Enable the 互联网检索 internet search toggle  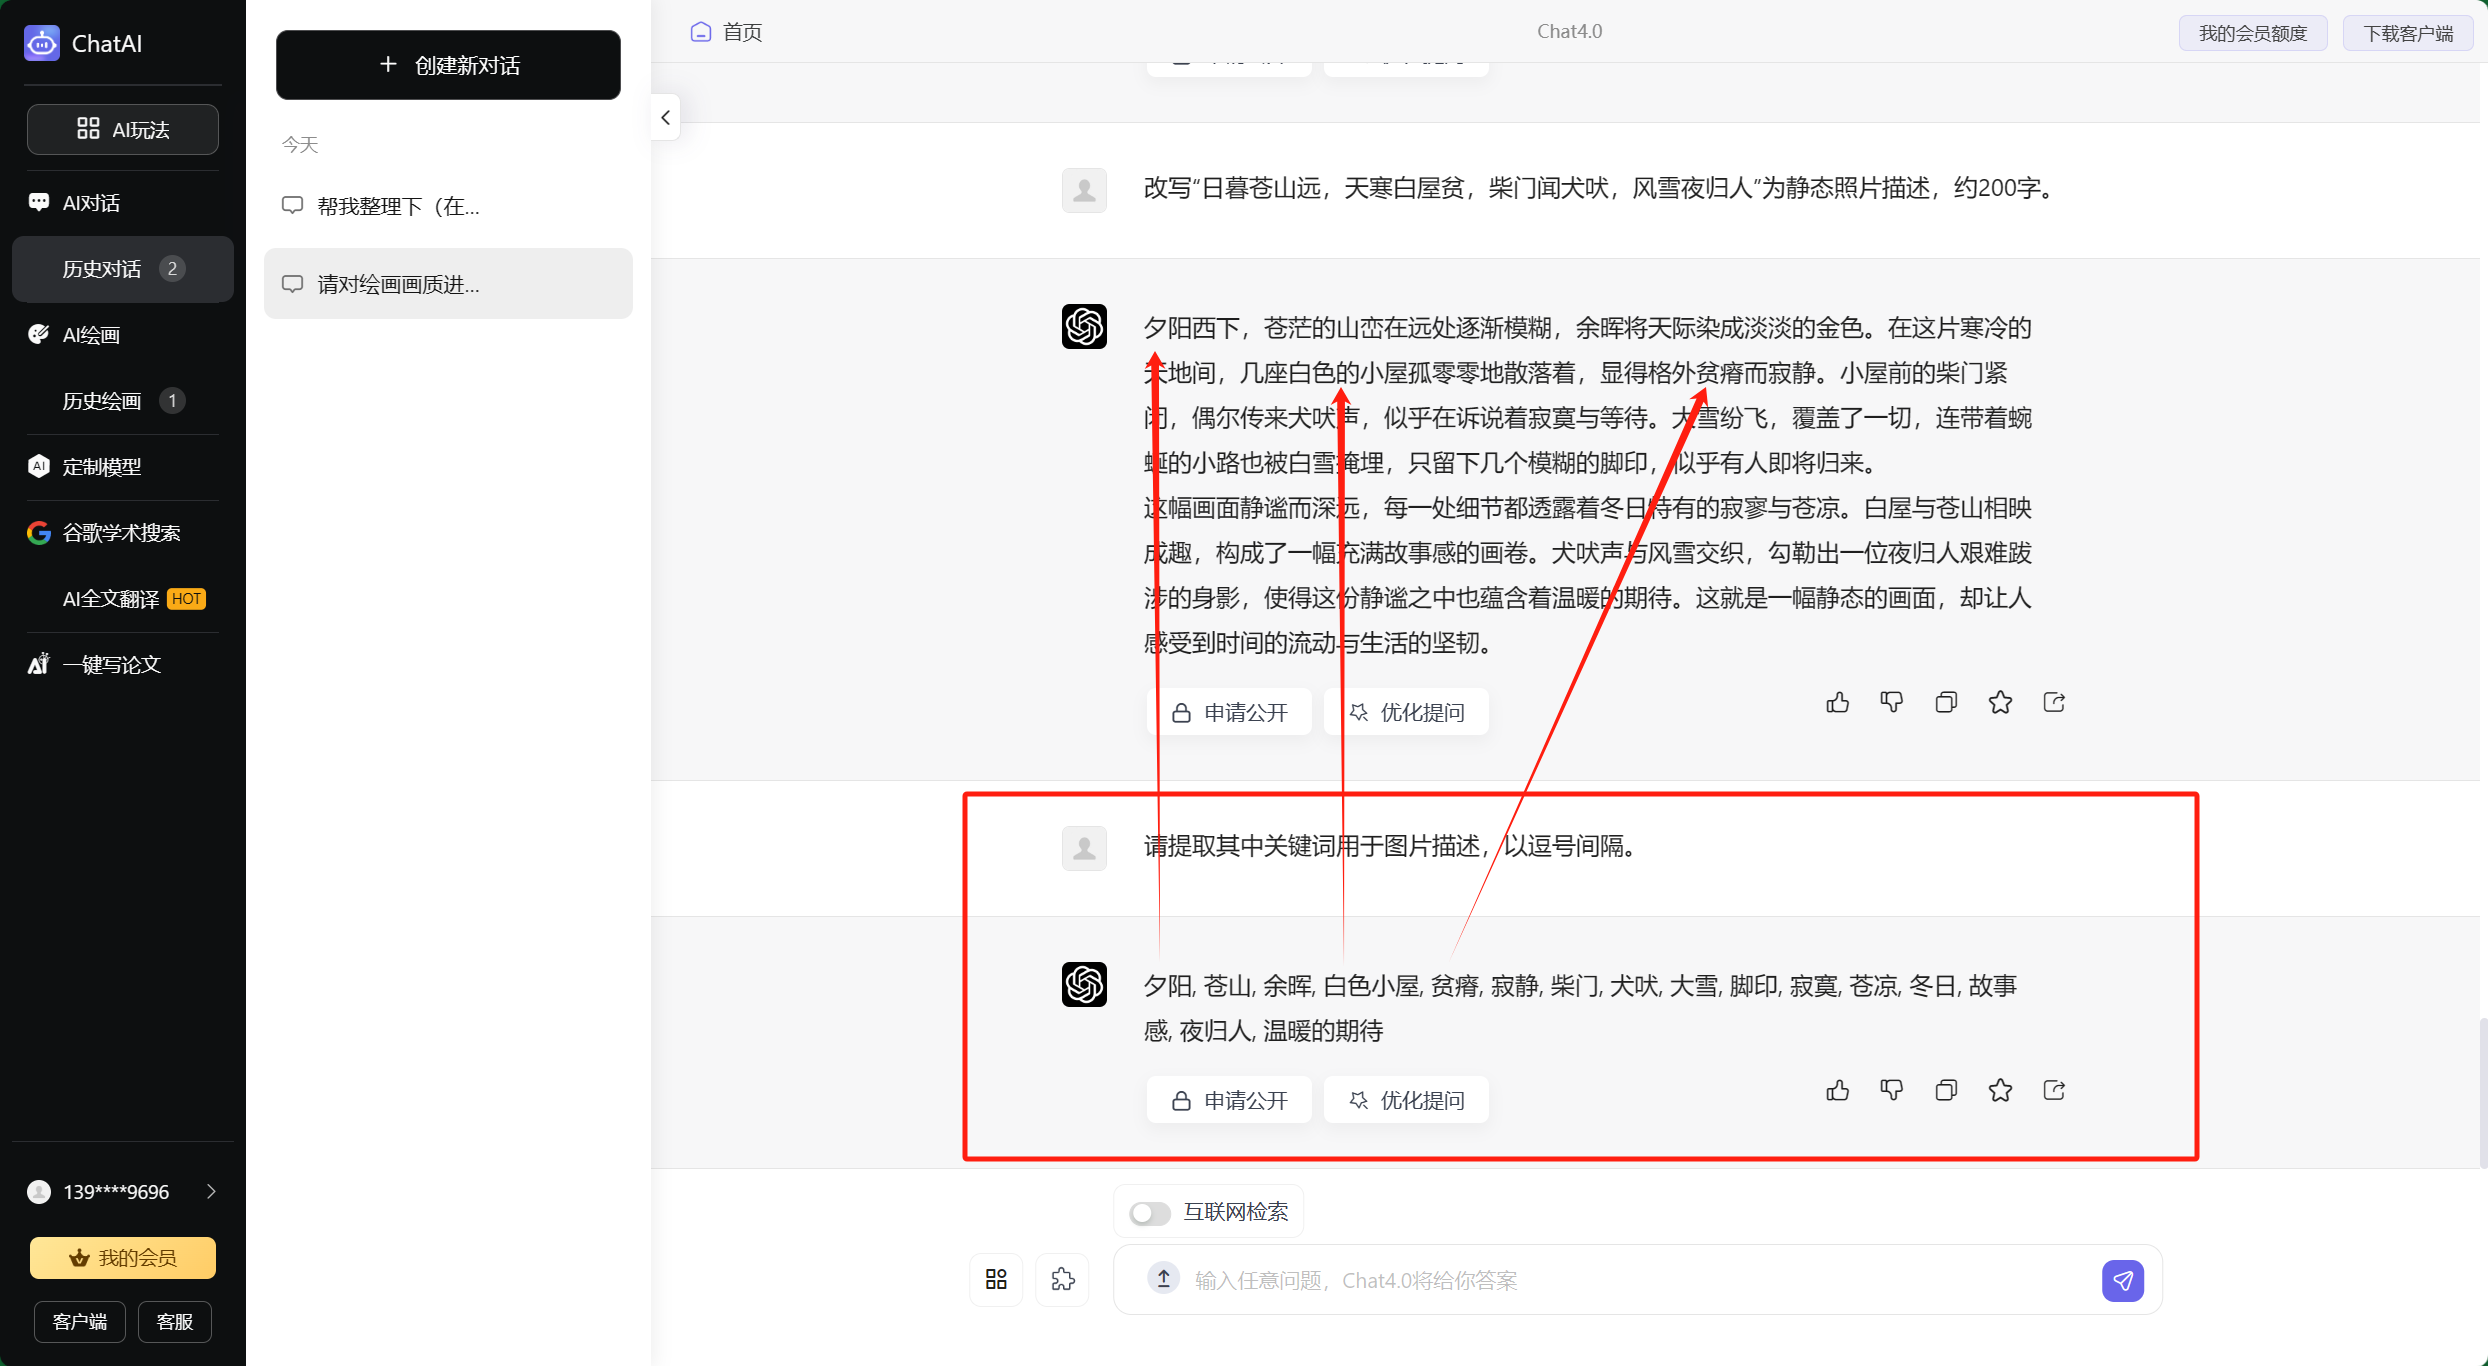pos(1148,1211)
